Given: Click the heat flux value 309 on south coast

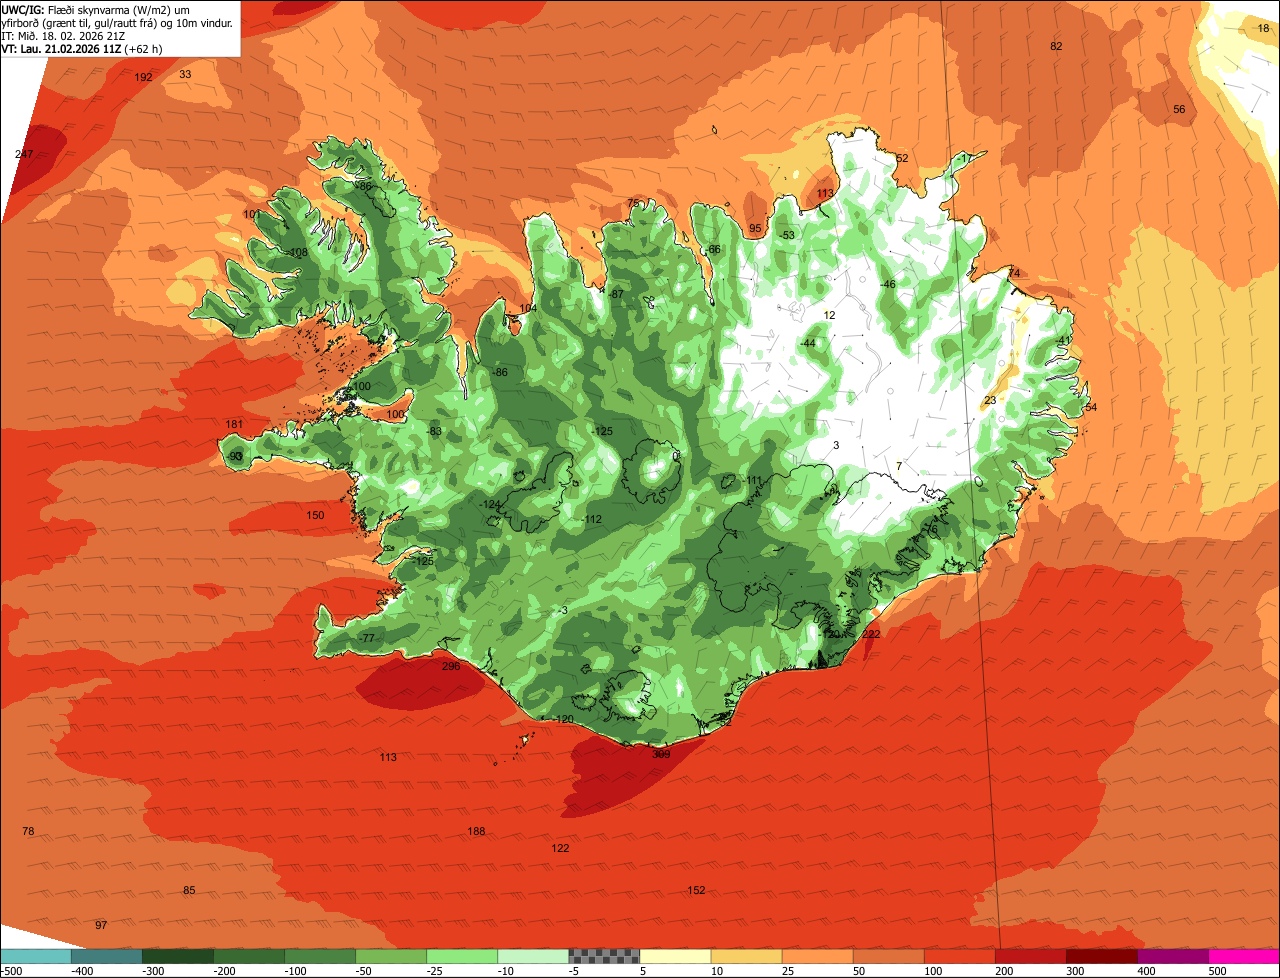Looking at the screenshot, I should (x=661, y=755).
